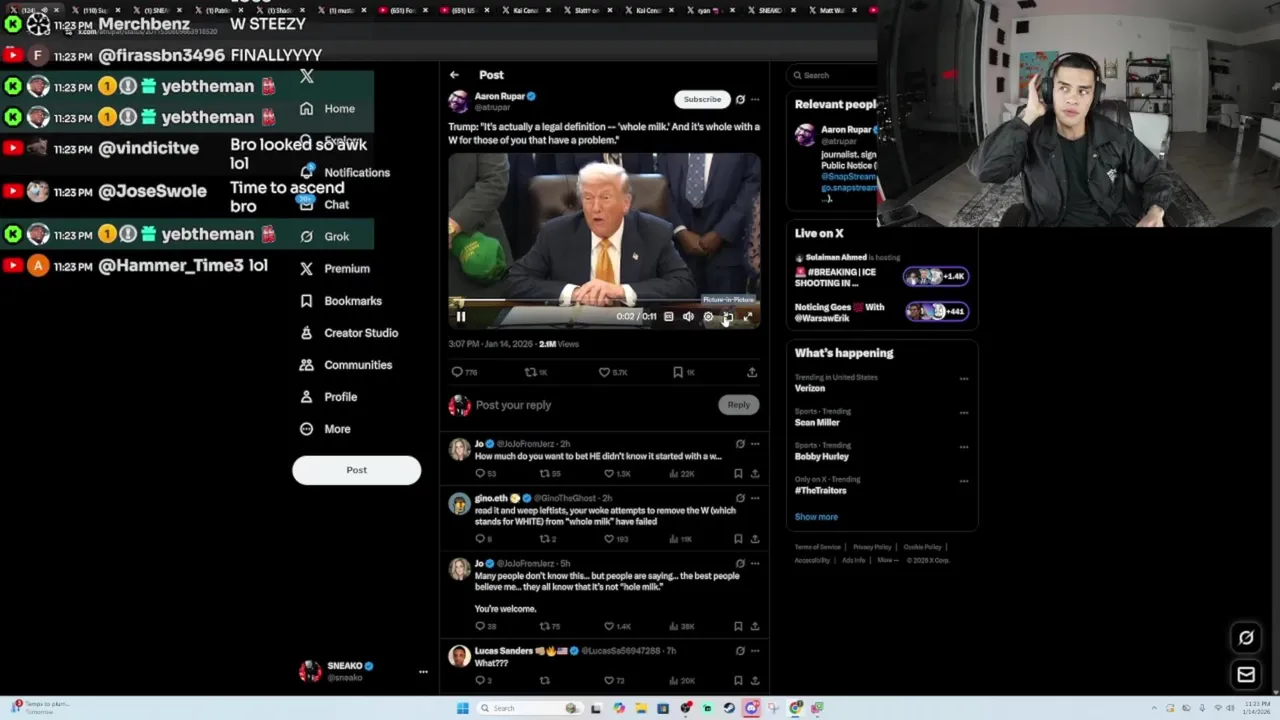Seek along the video progress bar
The height and width of the screenshot is (720, 1280).
(604, 302)
